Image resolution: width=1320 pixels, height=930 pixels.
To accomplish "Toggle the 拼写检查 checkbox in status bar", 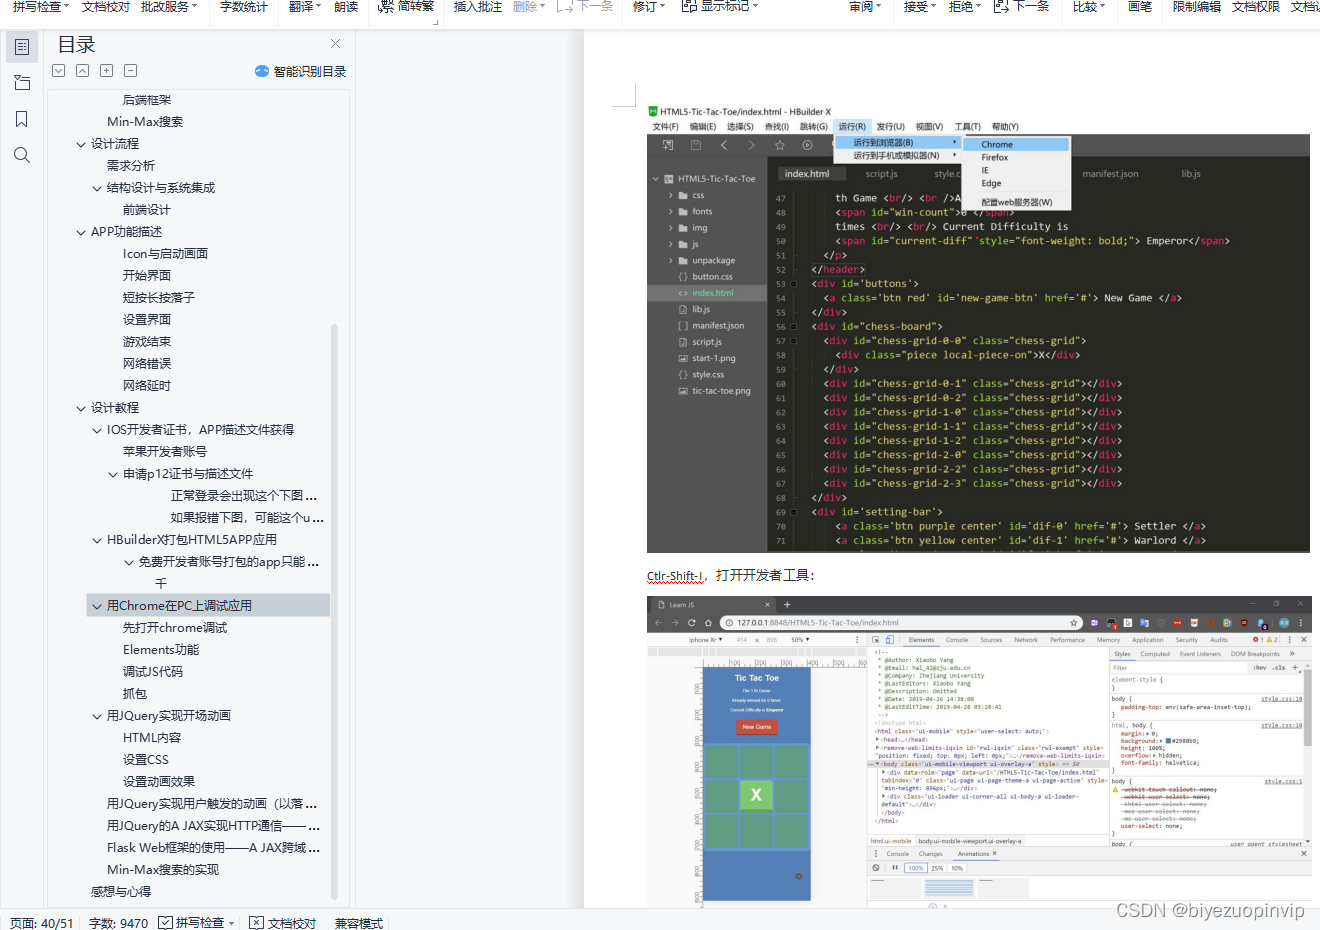I will [165, 922].
